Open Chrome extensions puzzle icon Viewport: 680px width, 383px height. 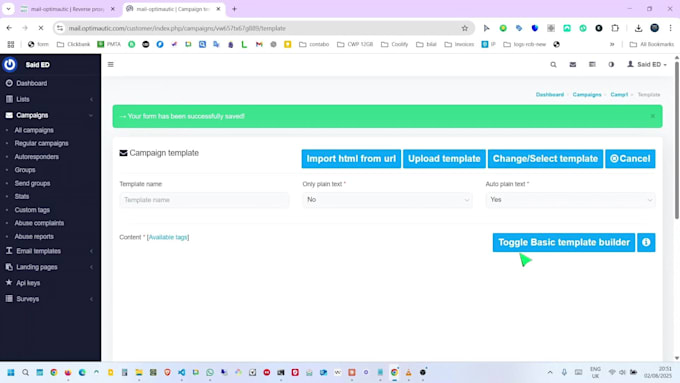[x=615, y=28]
